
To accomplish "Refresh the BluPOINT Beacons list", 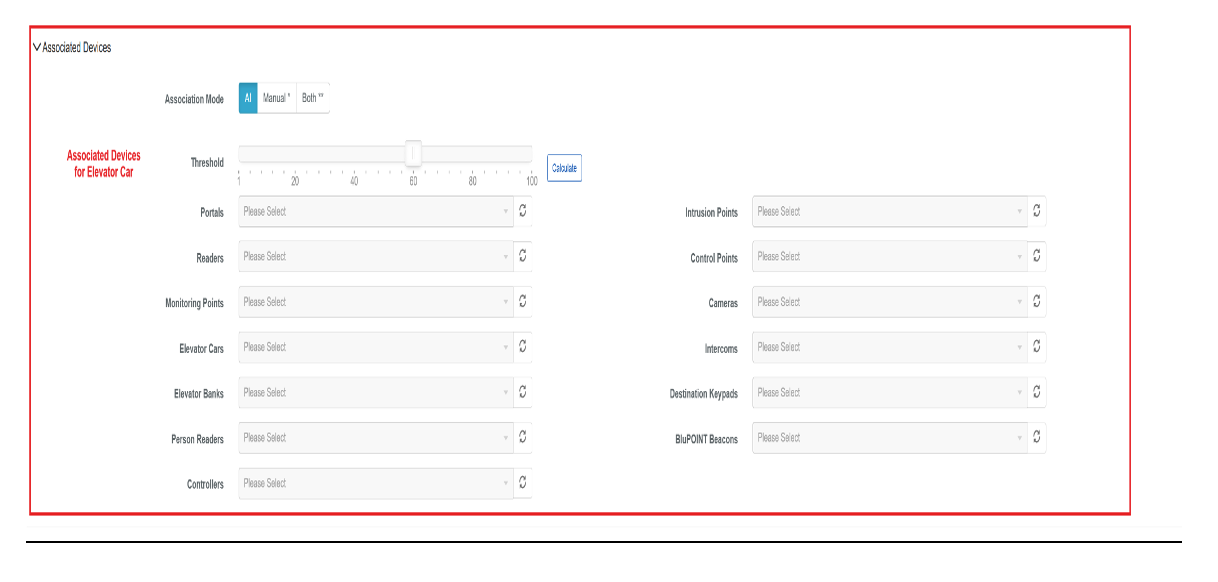I will click(1037, 437).
